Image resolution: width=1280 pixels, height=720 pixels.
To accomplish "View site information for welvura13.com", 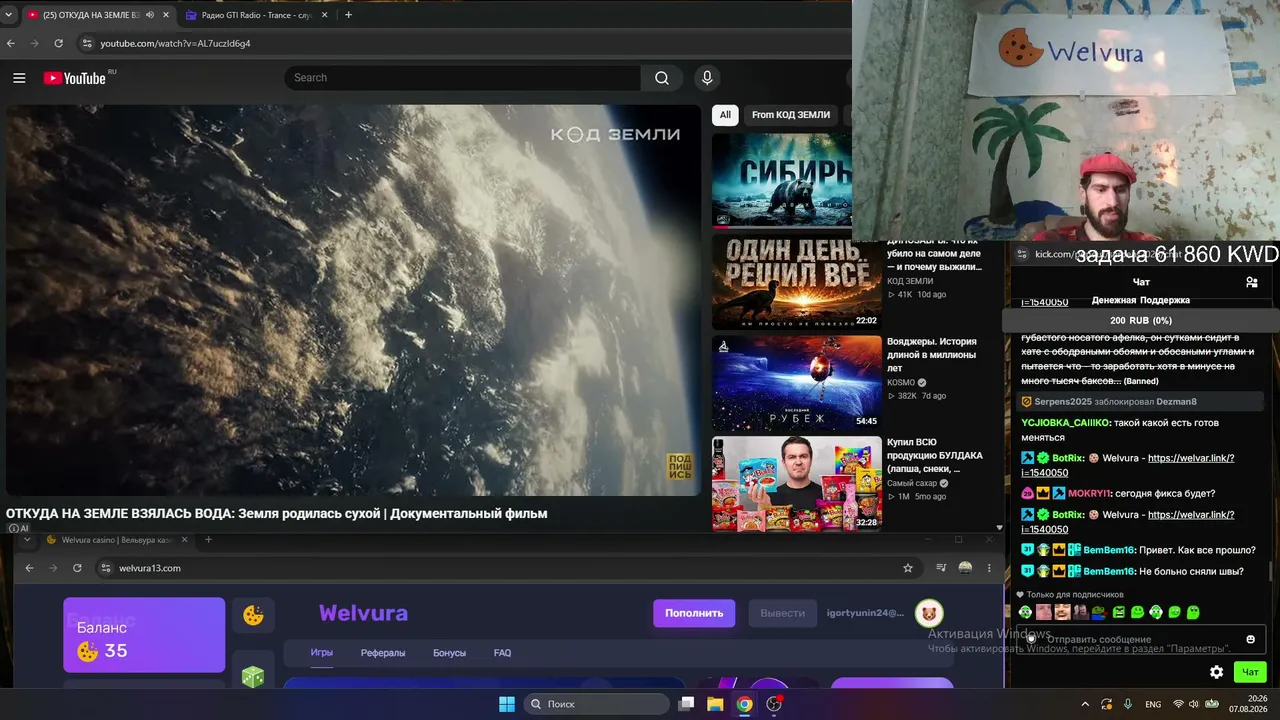I will tap(105, 568).
